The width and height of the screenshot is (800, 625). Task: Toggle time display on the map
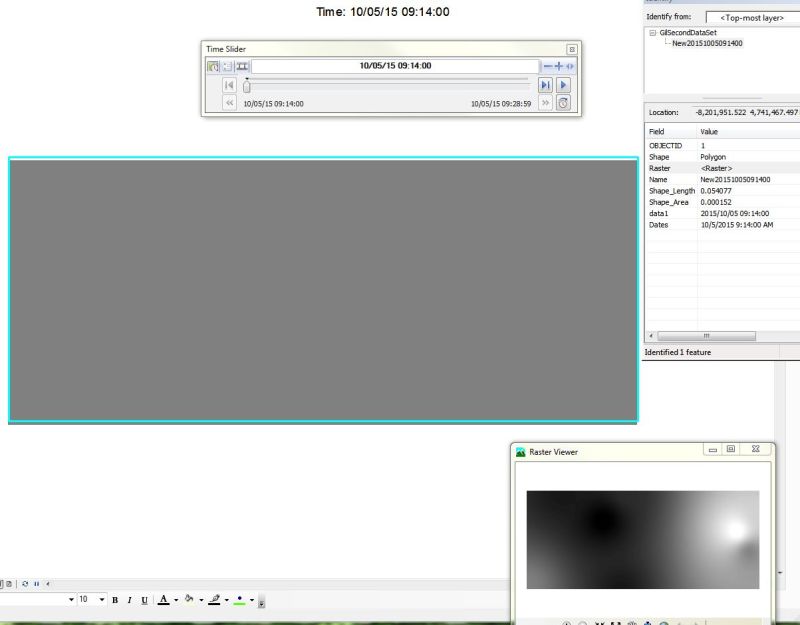pyautogui.click(x=212, y=66)
